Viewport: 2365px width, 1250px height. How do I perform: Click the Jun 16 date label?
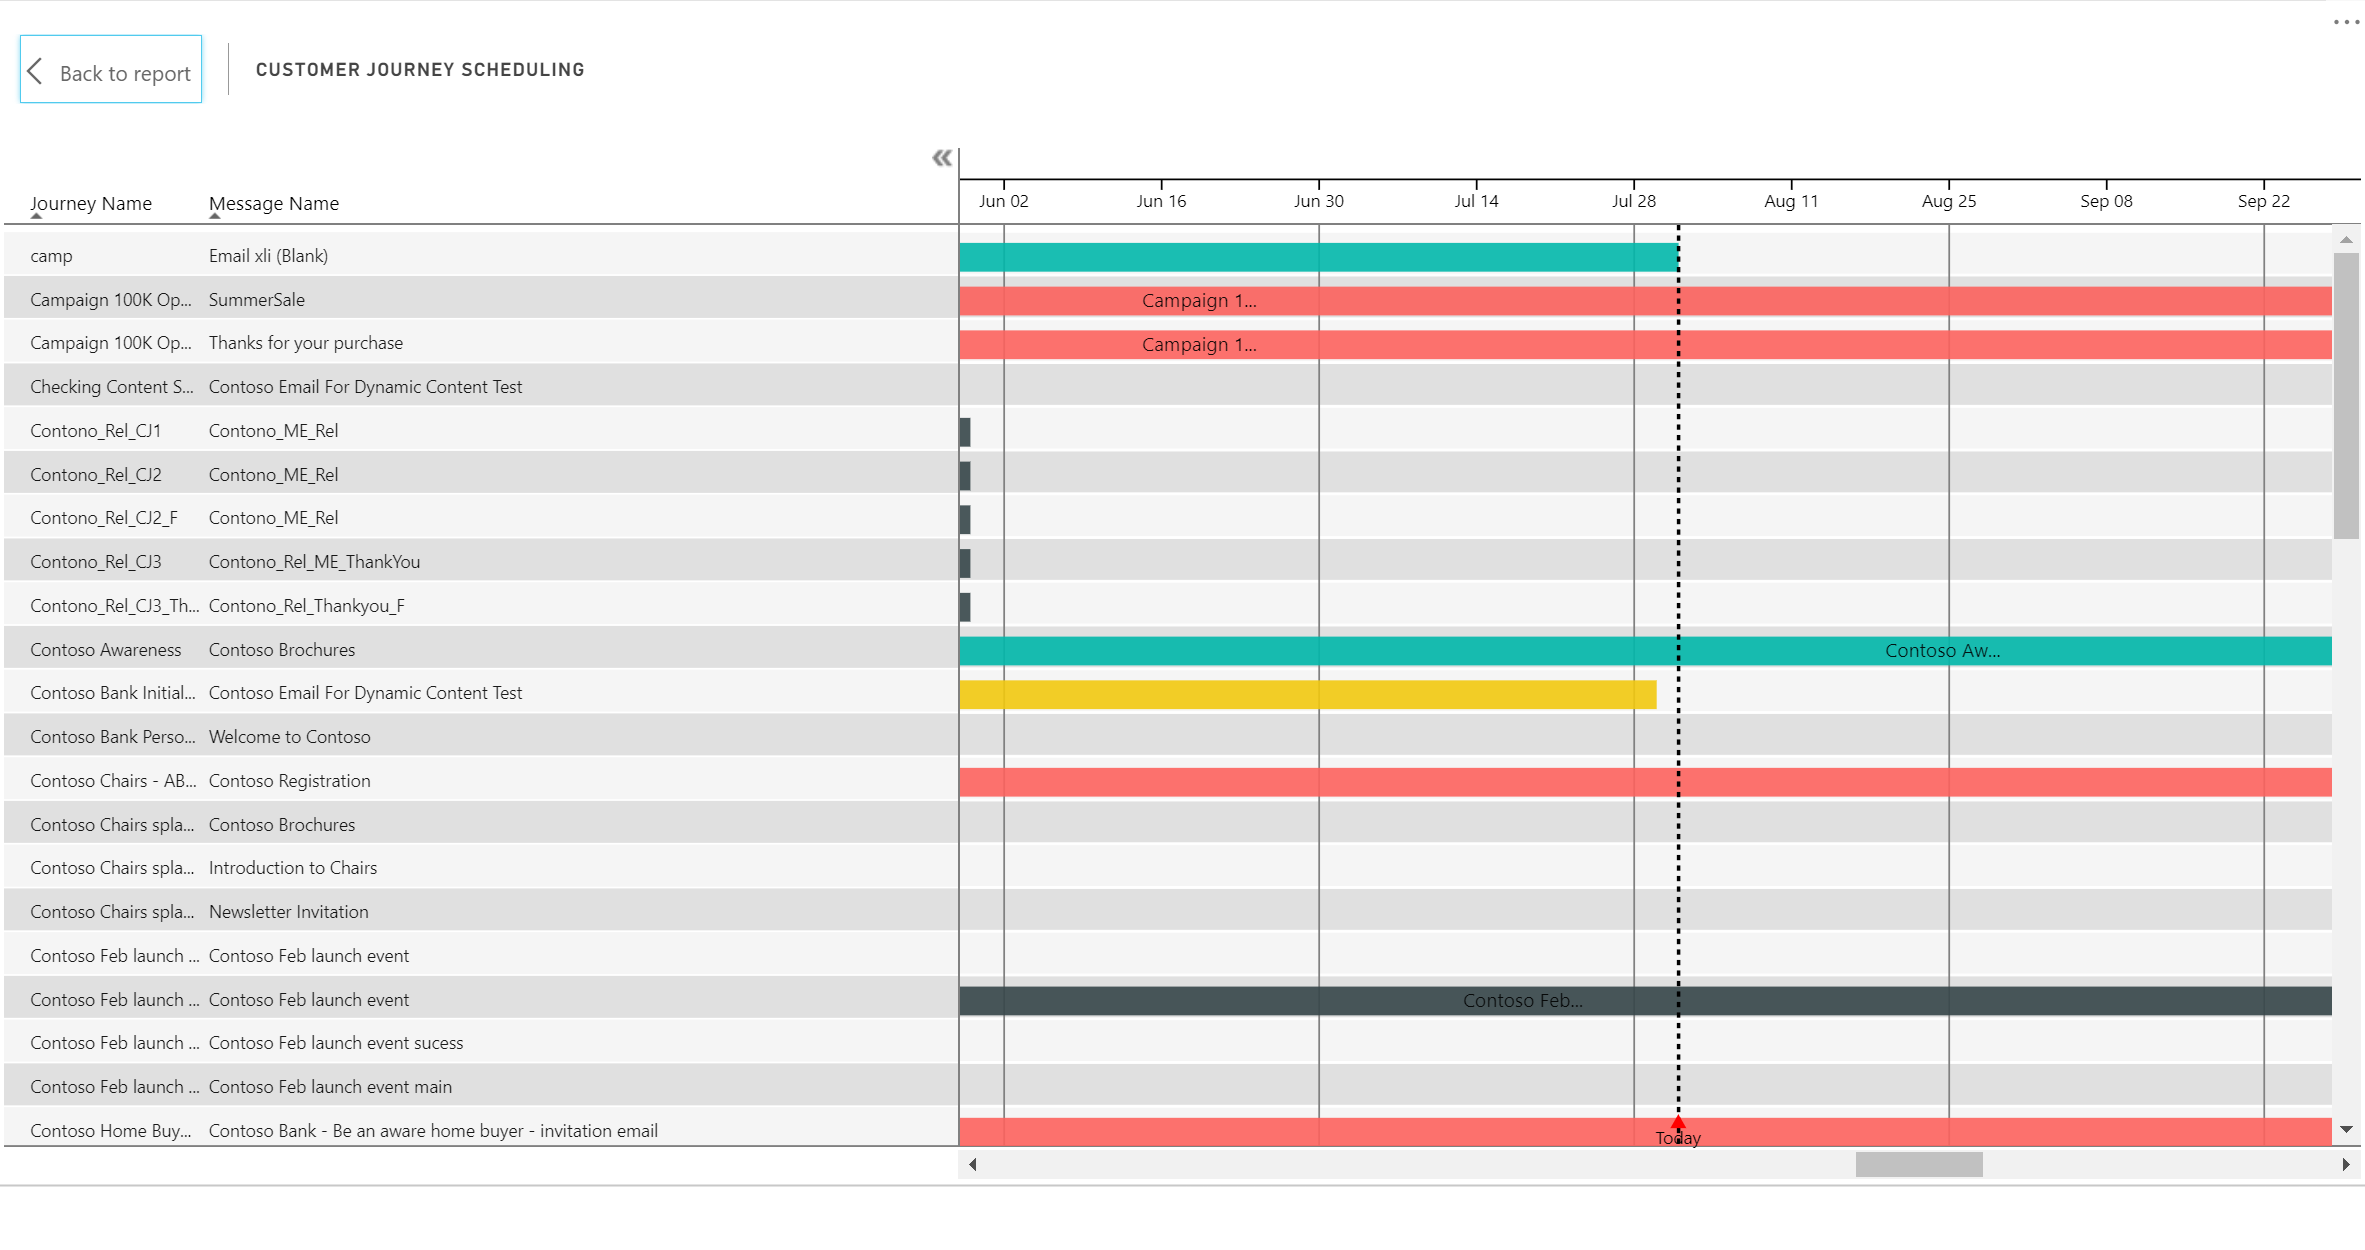coord(1161,201)
